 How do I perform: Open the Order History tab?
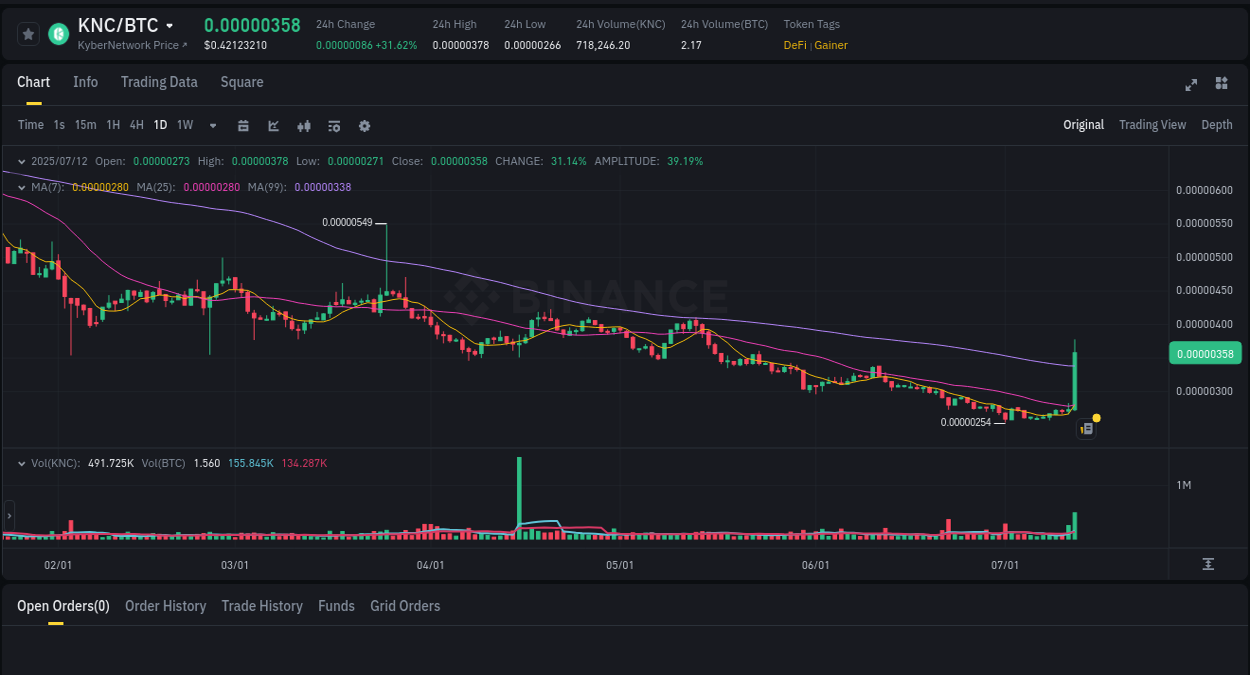coord(165,606)
